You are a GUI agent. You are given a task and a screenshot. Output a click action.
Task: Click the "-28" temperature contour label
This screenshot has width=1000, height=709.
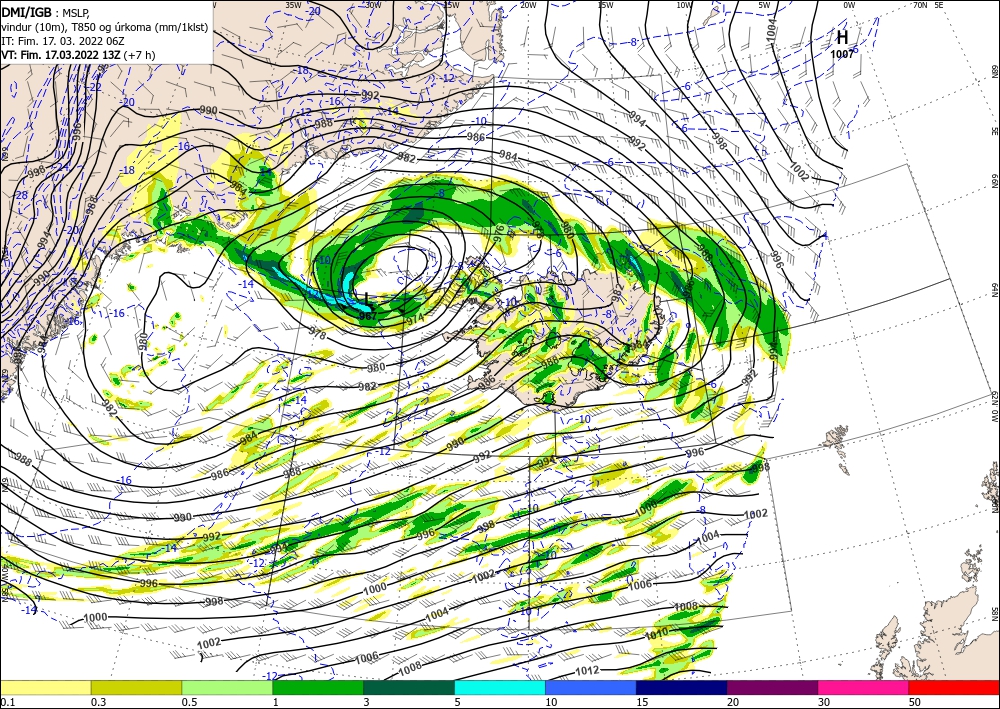click(20, 194)
